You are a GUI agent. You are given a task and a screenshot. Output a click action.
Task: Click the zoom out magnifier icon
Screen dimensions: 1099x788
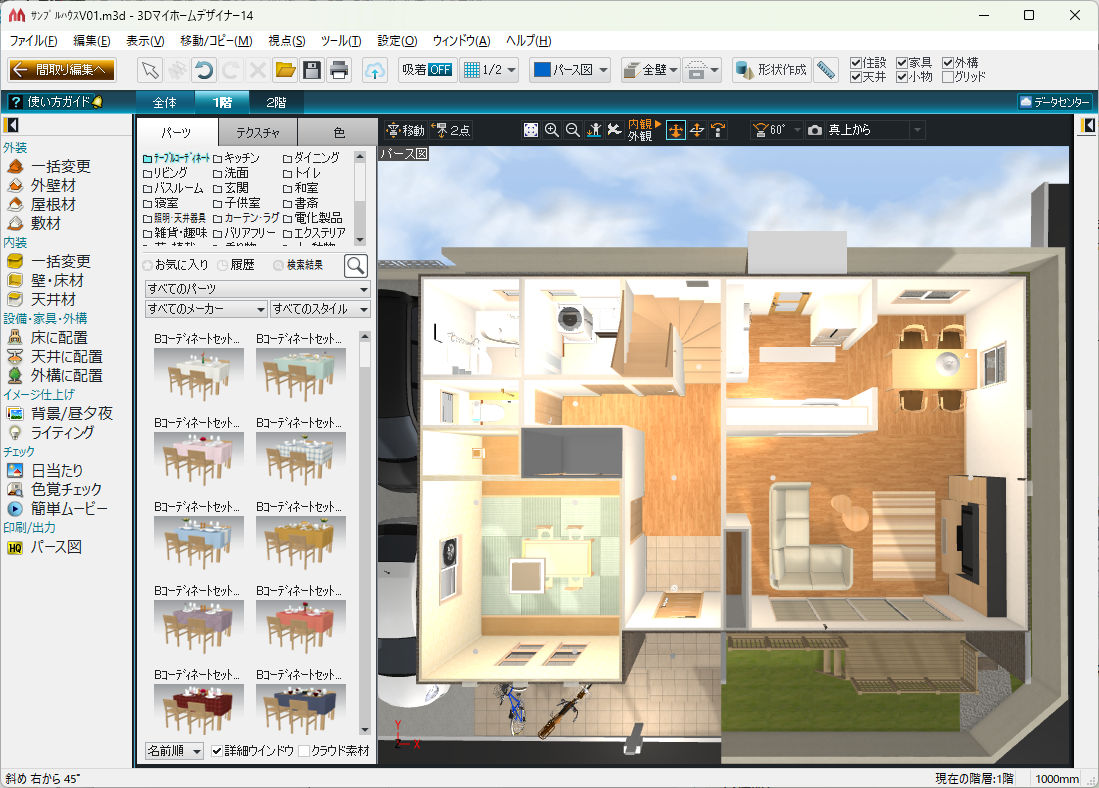pos(573,130)
